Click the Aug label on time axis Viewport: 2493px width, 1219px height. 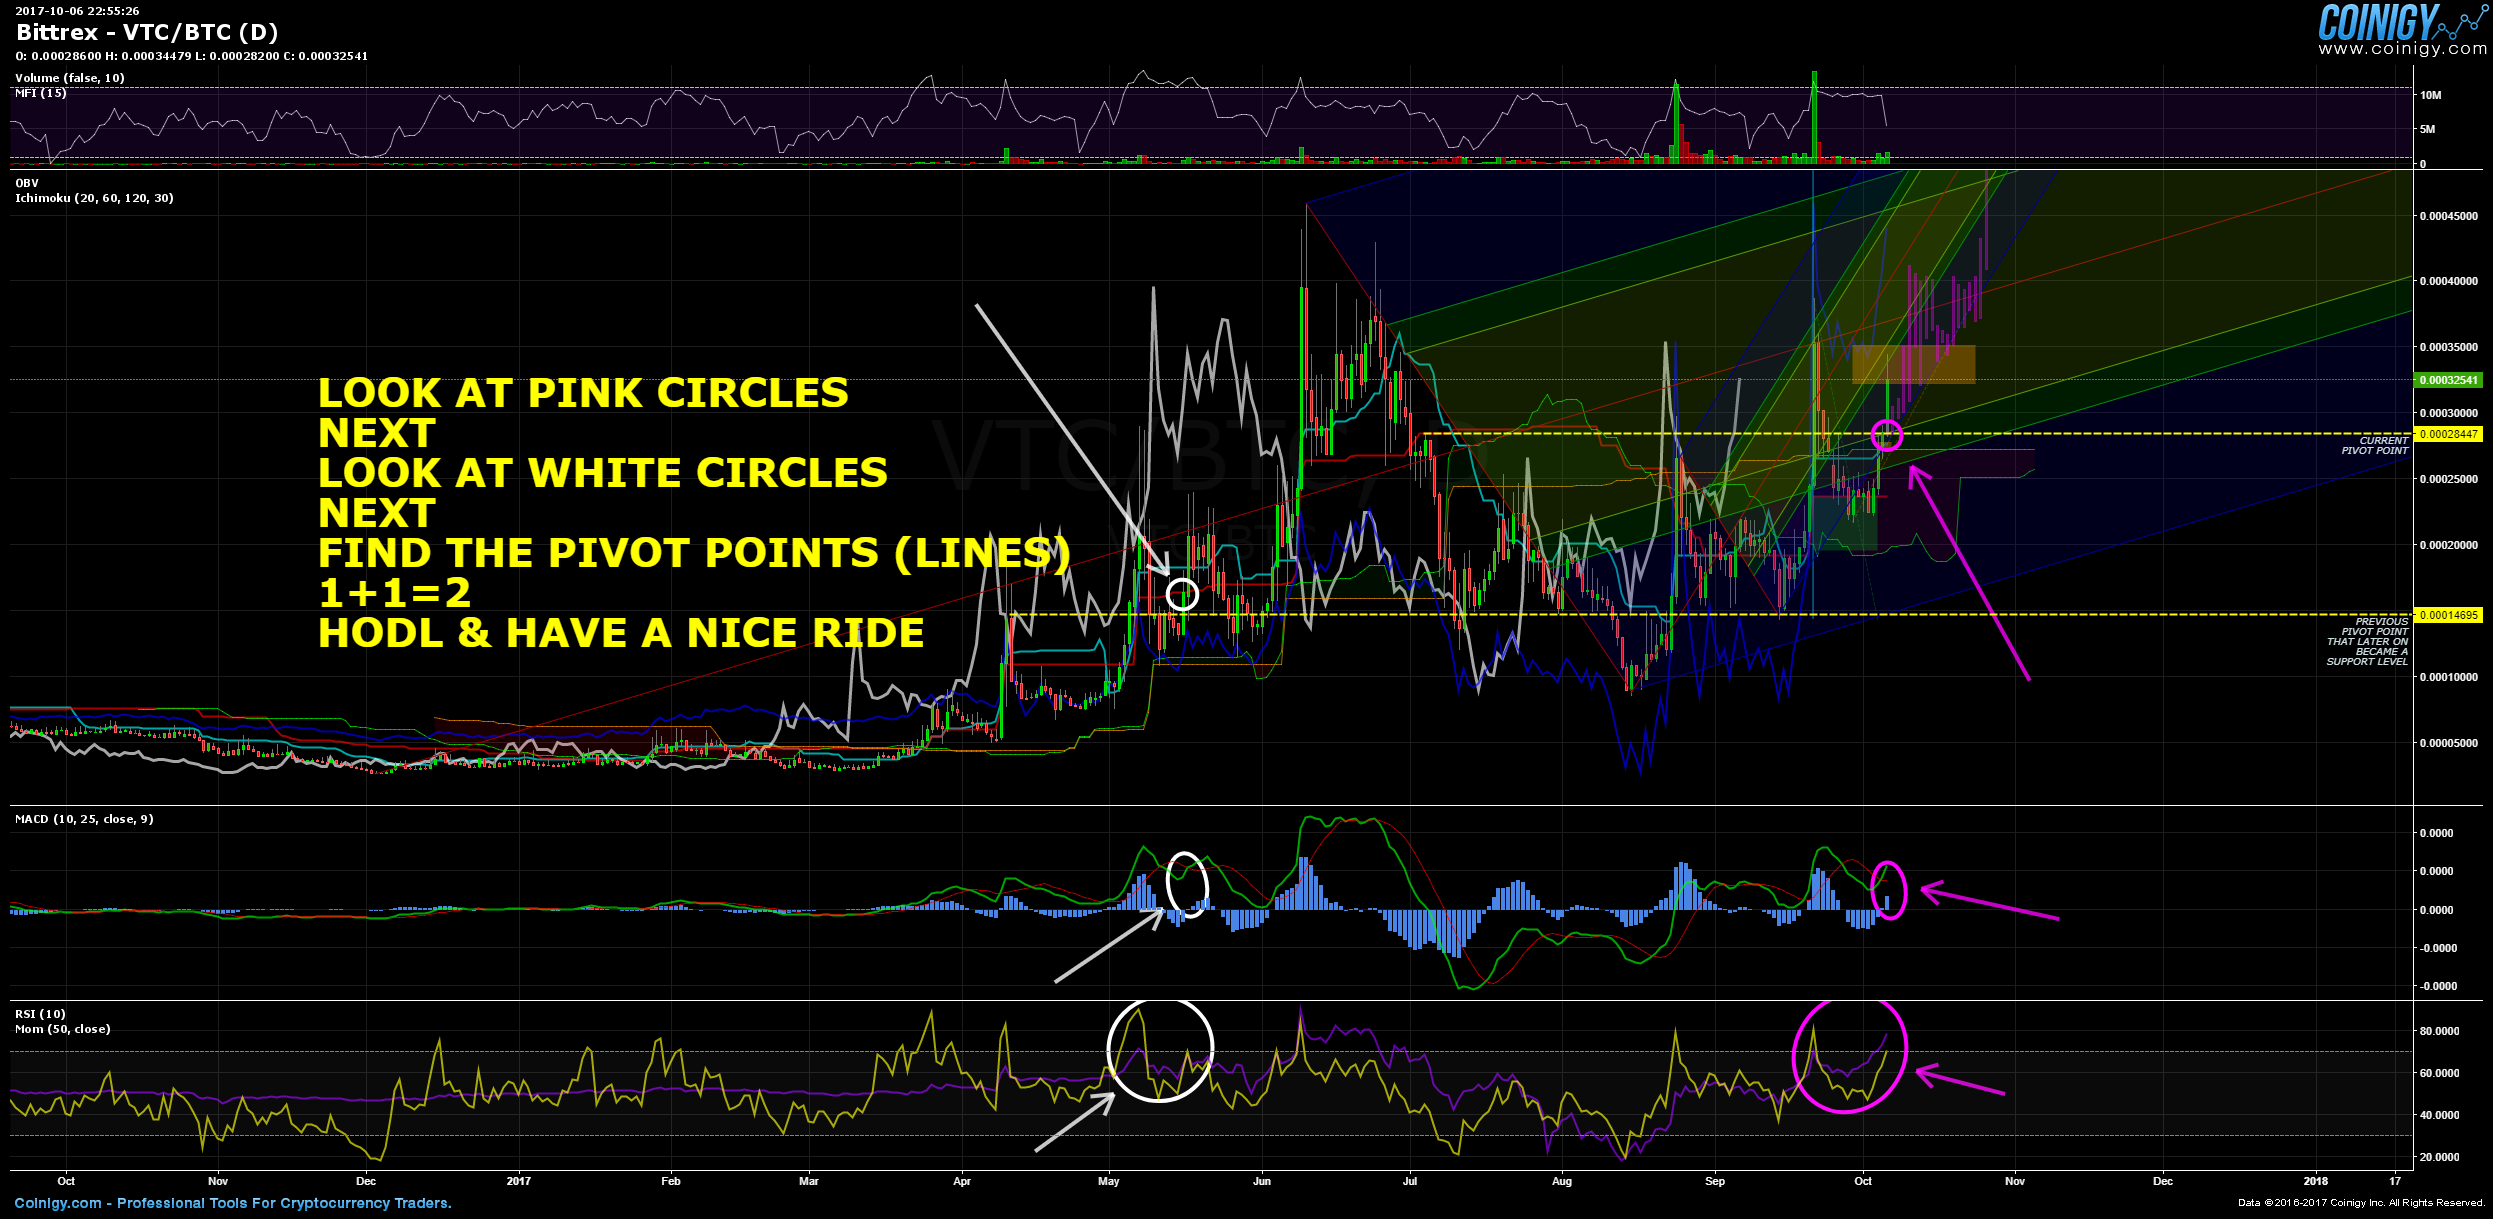point(1562,1181)
